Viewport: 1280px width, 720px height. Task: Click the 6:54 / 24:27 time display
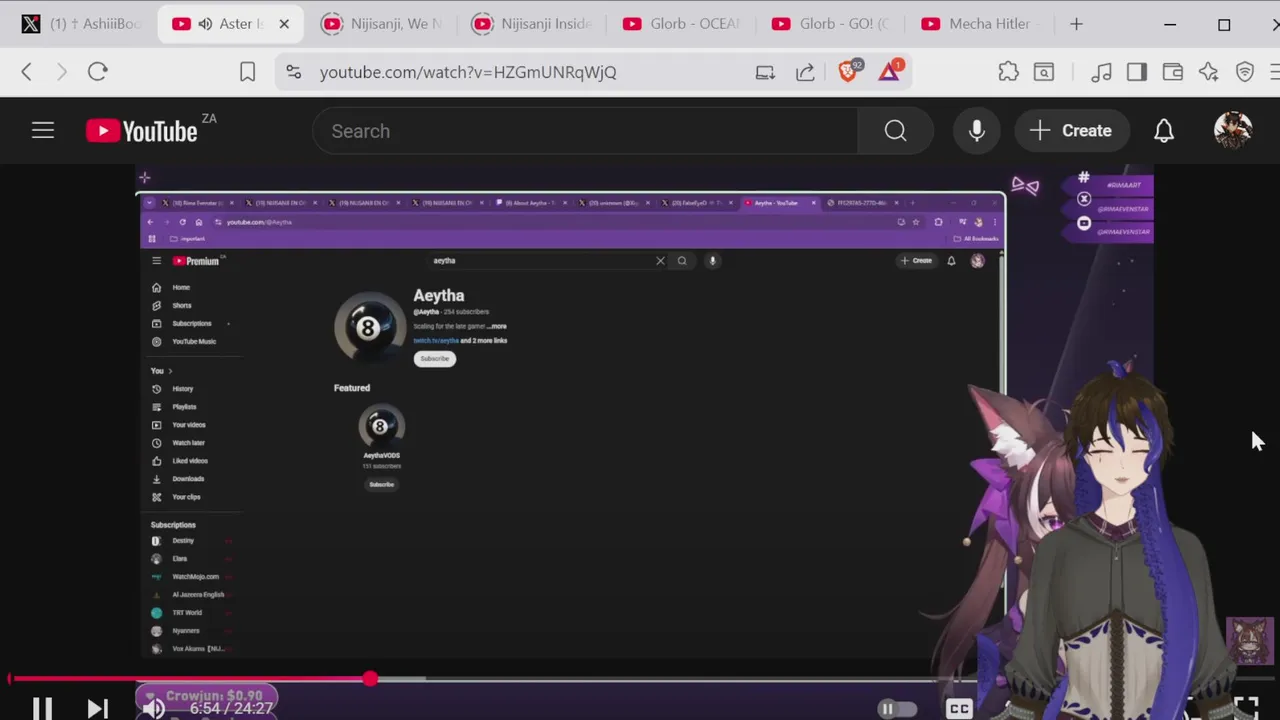[x=231, y=708]
